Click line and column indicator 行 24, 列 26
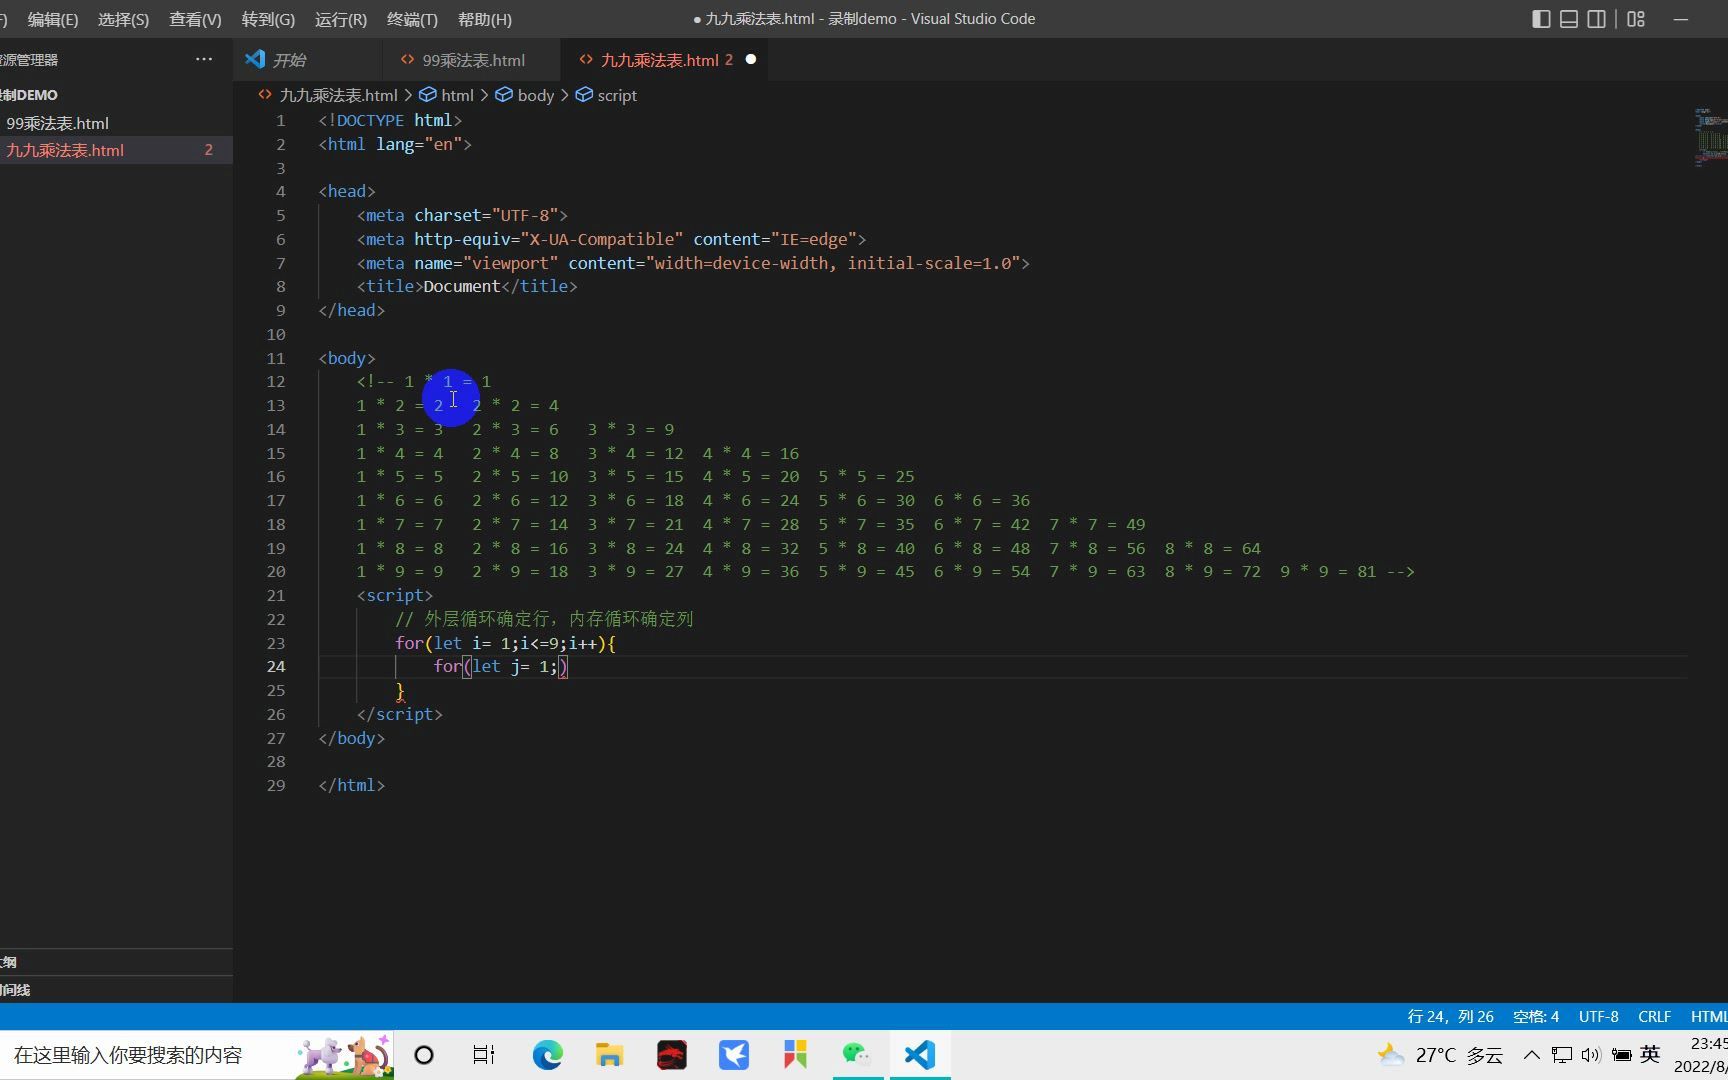 (1450, 1016)
